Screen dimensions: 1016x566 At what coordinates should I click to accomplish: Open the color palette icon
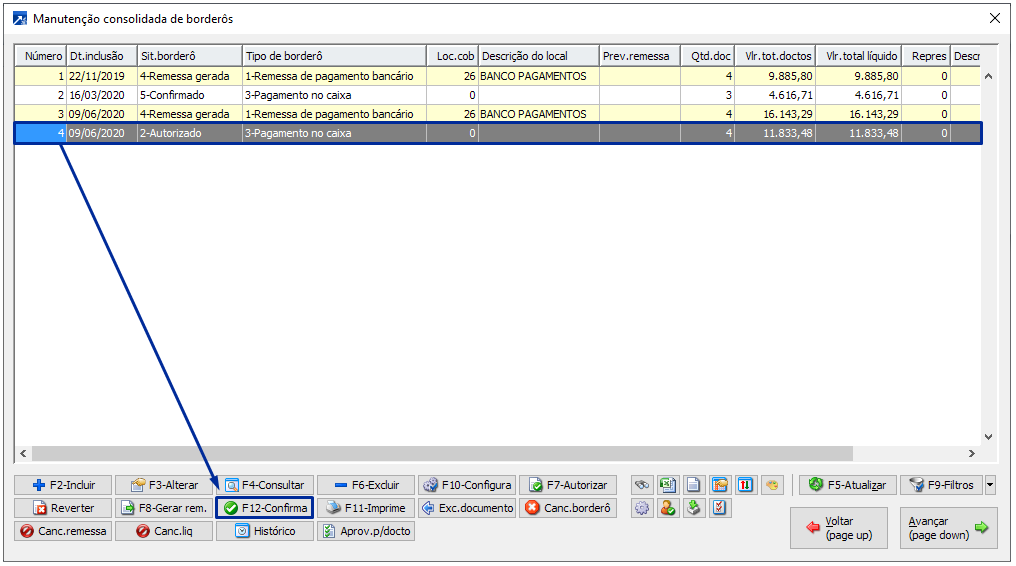click(x=771, y=485)
